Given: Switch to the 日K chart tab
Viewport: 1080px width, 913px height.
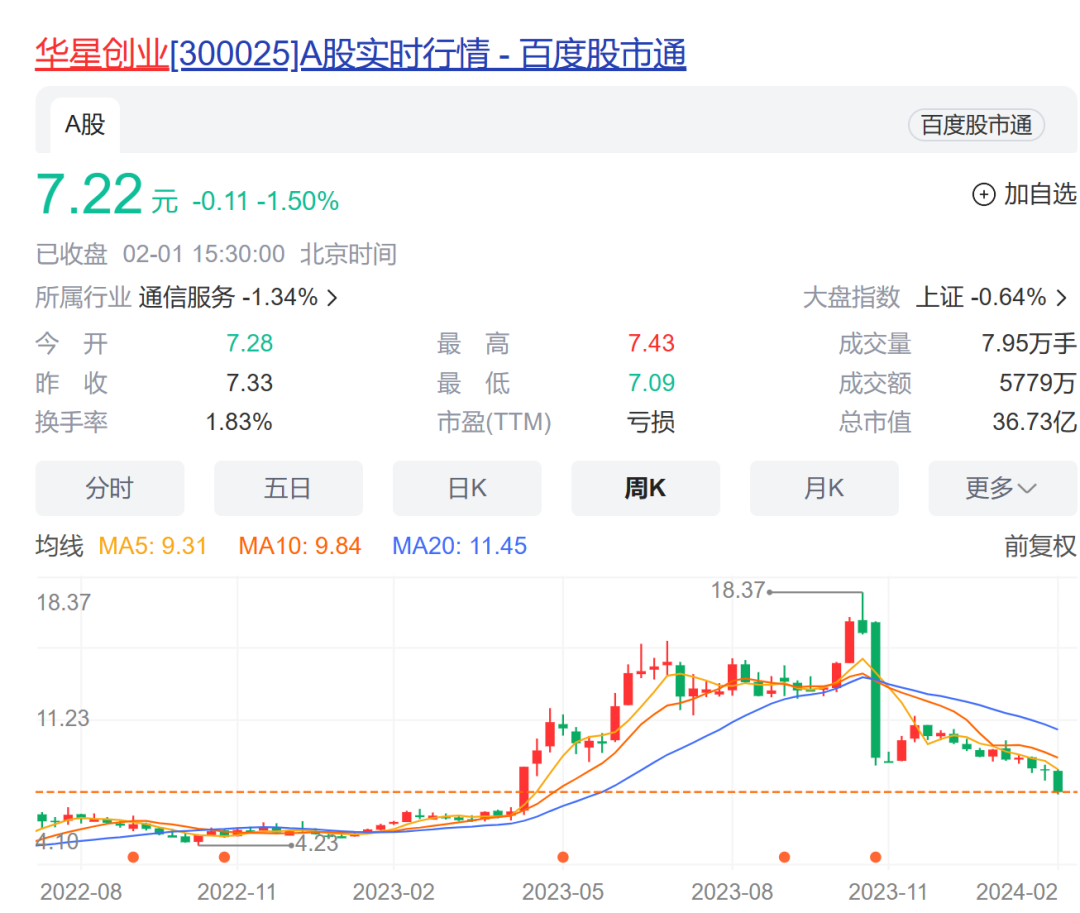Looking at the screenshot, I should (x=467, y=488).
